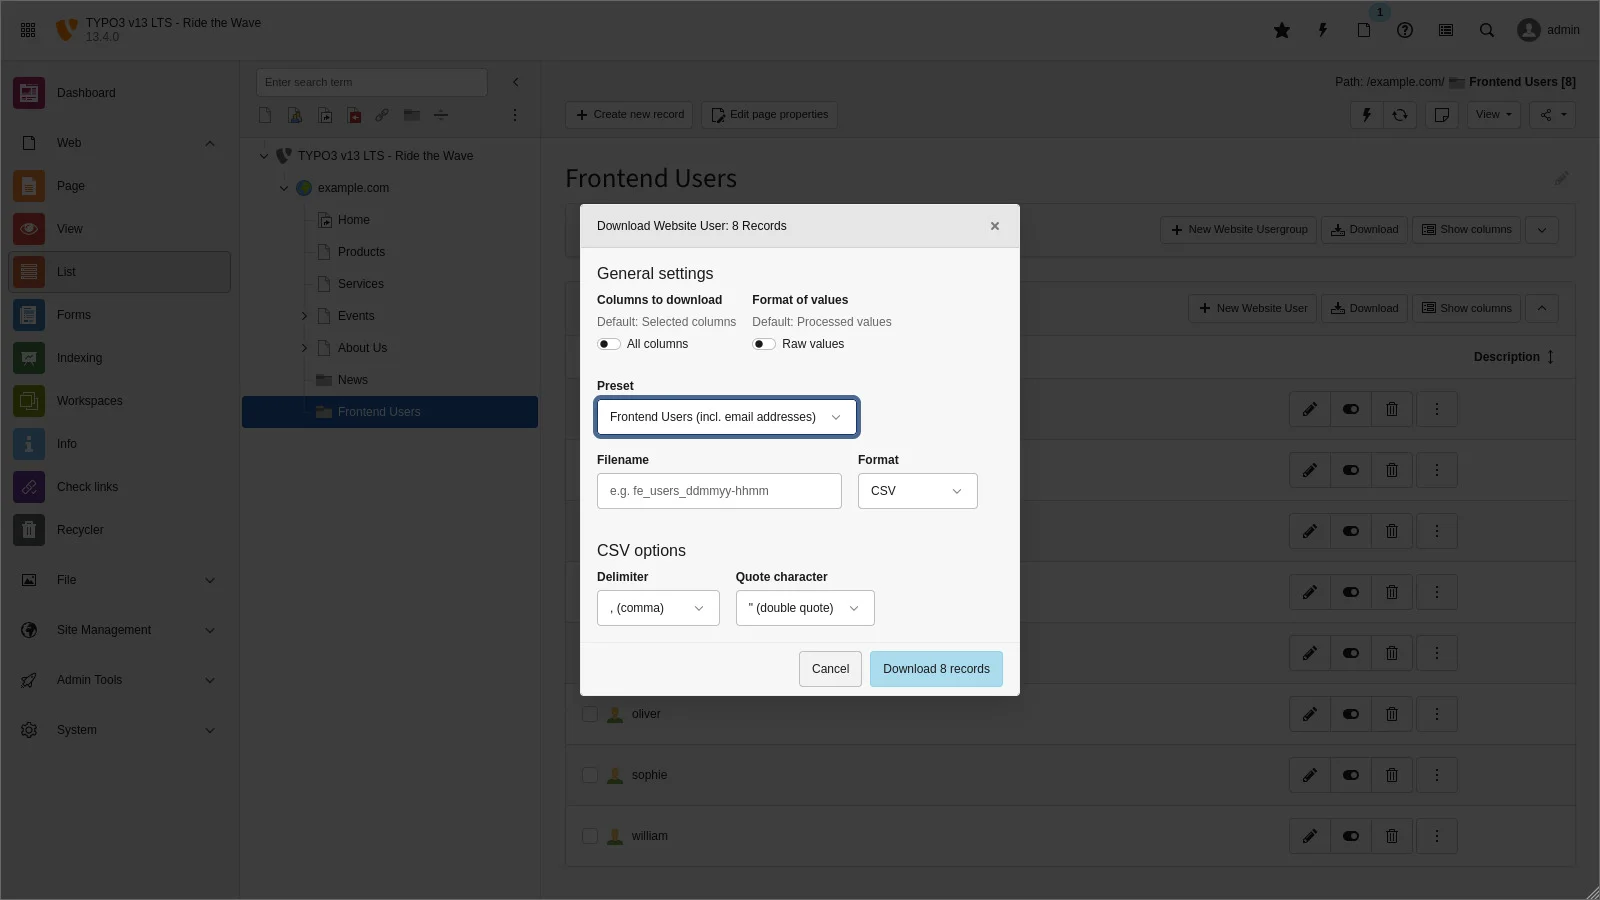Open the Dashboard module
This screenshot has width=1600, height=900.
pyautogui.click(x=86, y=92)
